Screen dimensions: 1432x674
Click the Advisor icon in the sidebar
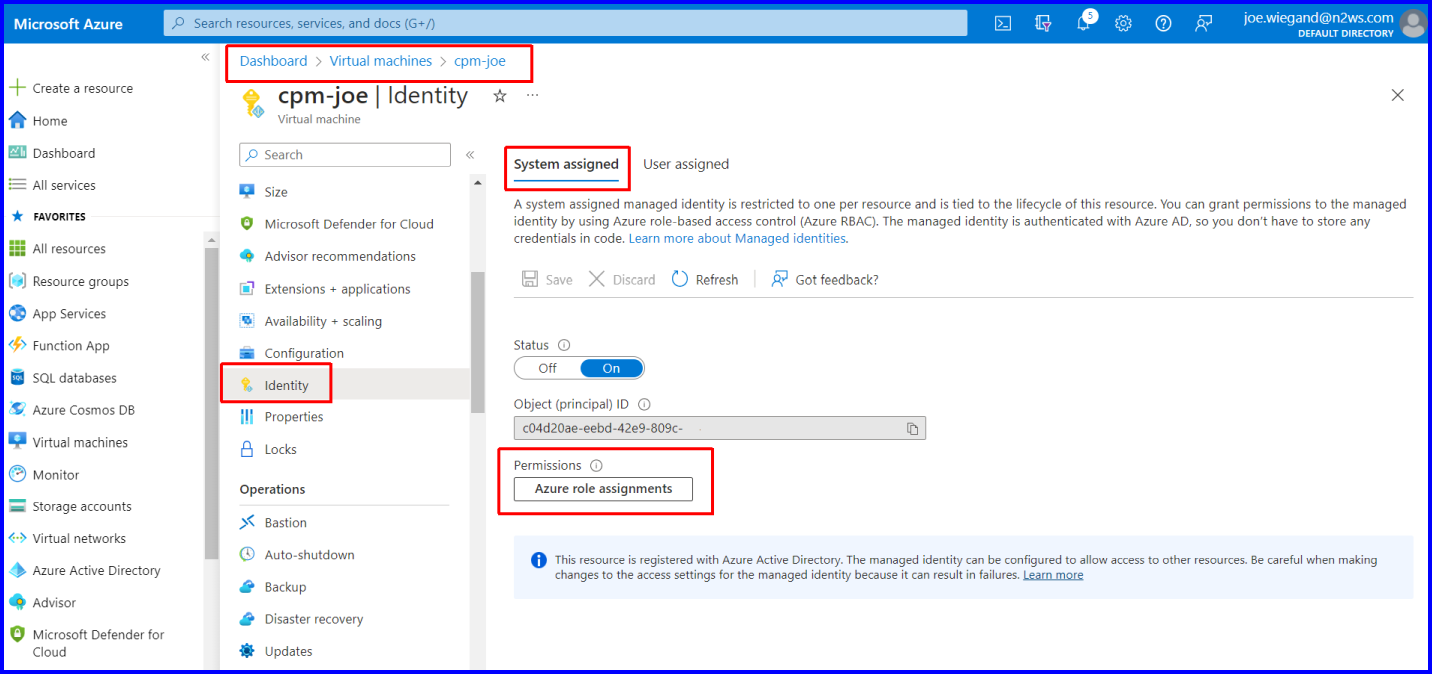pos(17,602)
